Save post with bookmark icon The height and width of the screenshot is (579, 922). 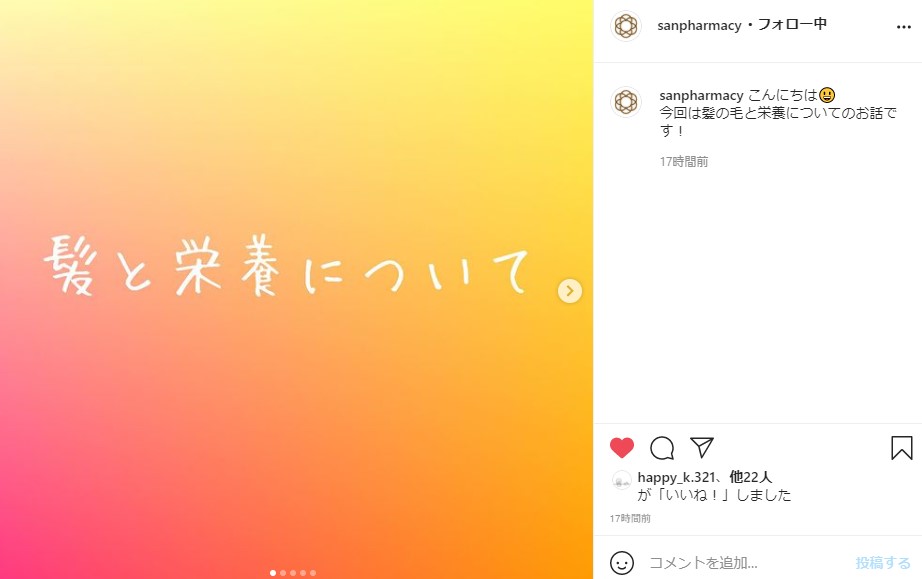tap(901, 448)
